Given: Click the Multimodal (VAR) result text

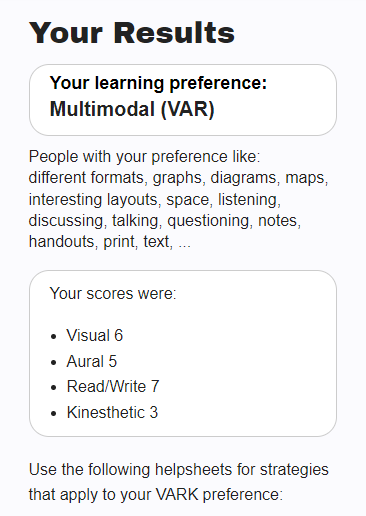Looking at the screenshot, I should [x=132, y=109].
